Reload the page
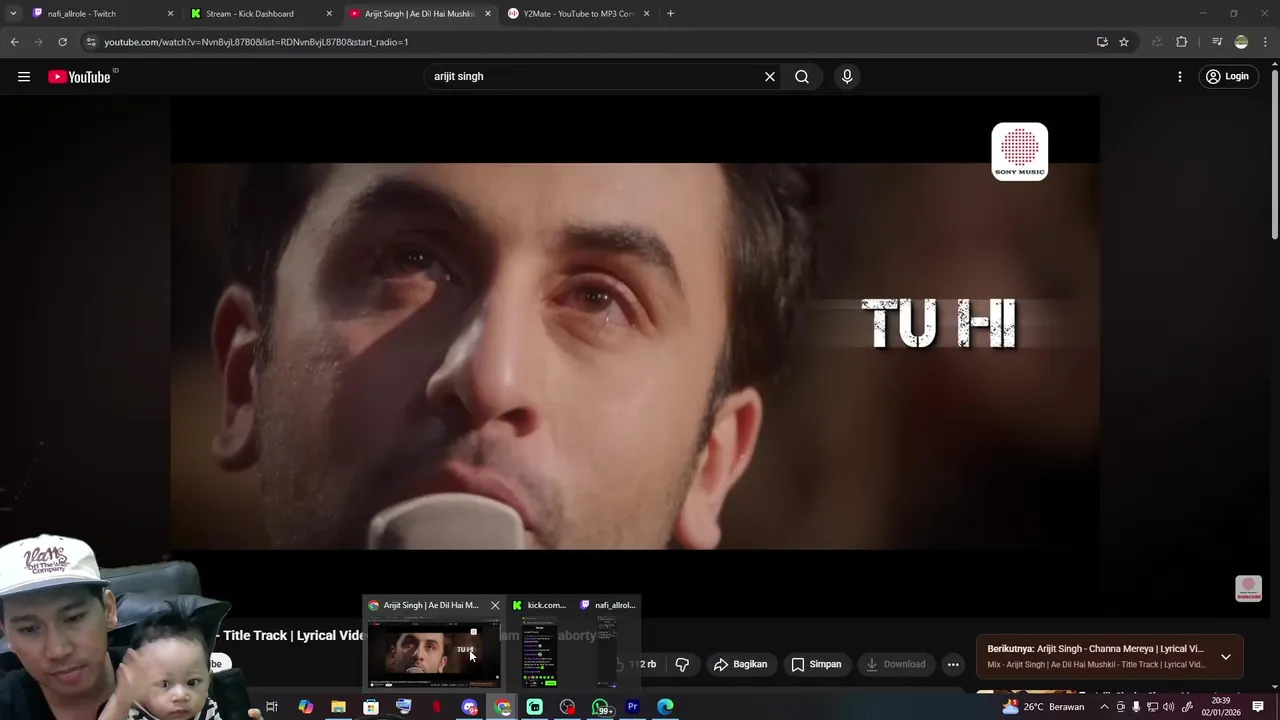 [x=62, y=42]
